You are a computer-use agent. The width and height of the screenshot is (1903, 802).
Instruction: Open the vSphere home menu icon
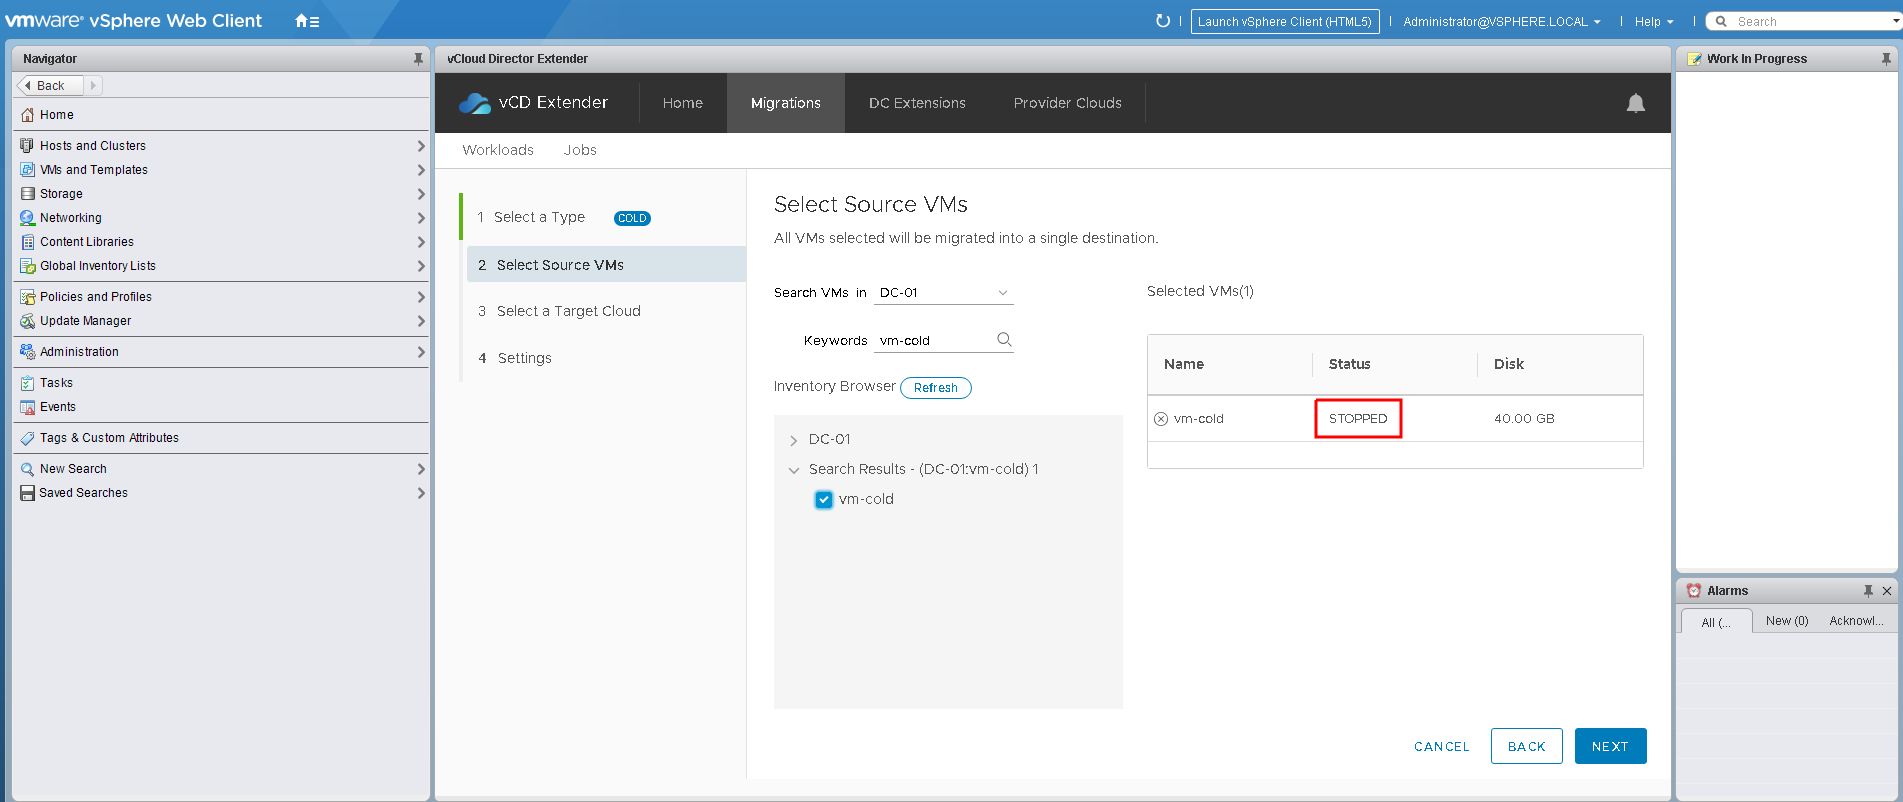coord(307,21)
